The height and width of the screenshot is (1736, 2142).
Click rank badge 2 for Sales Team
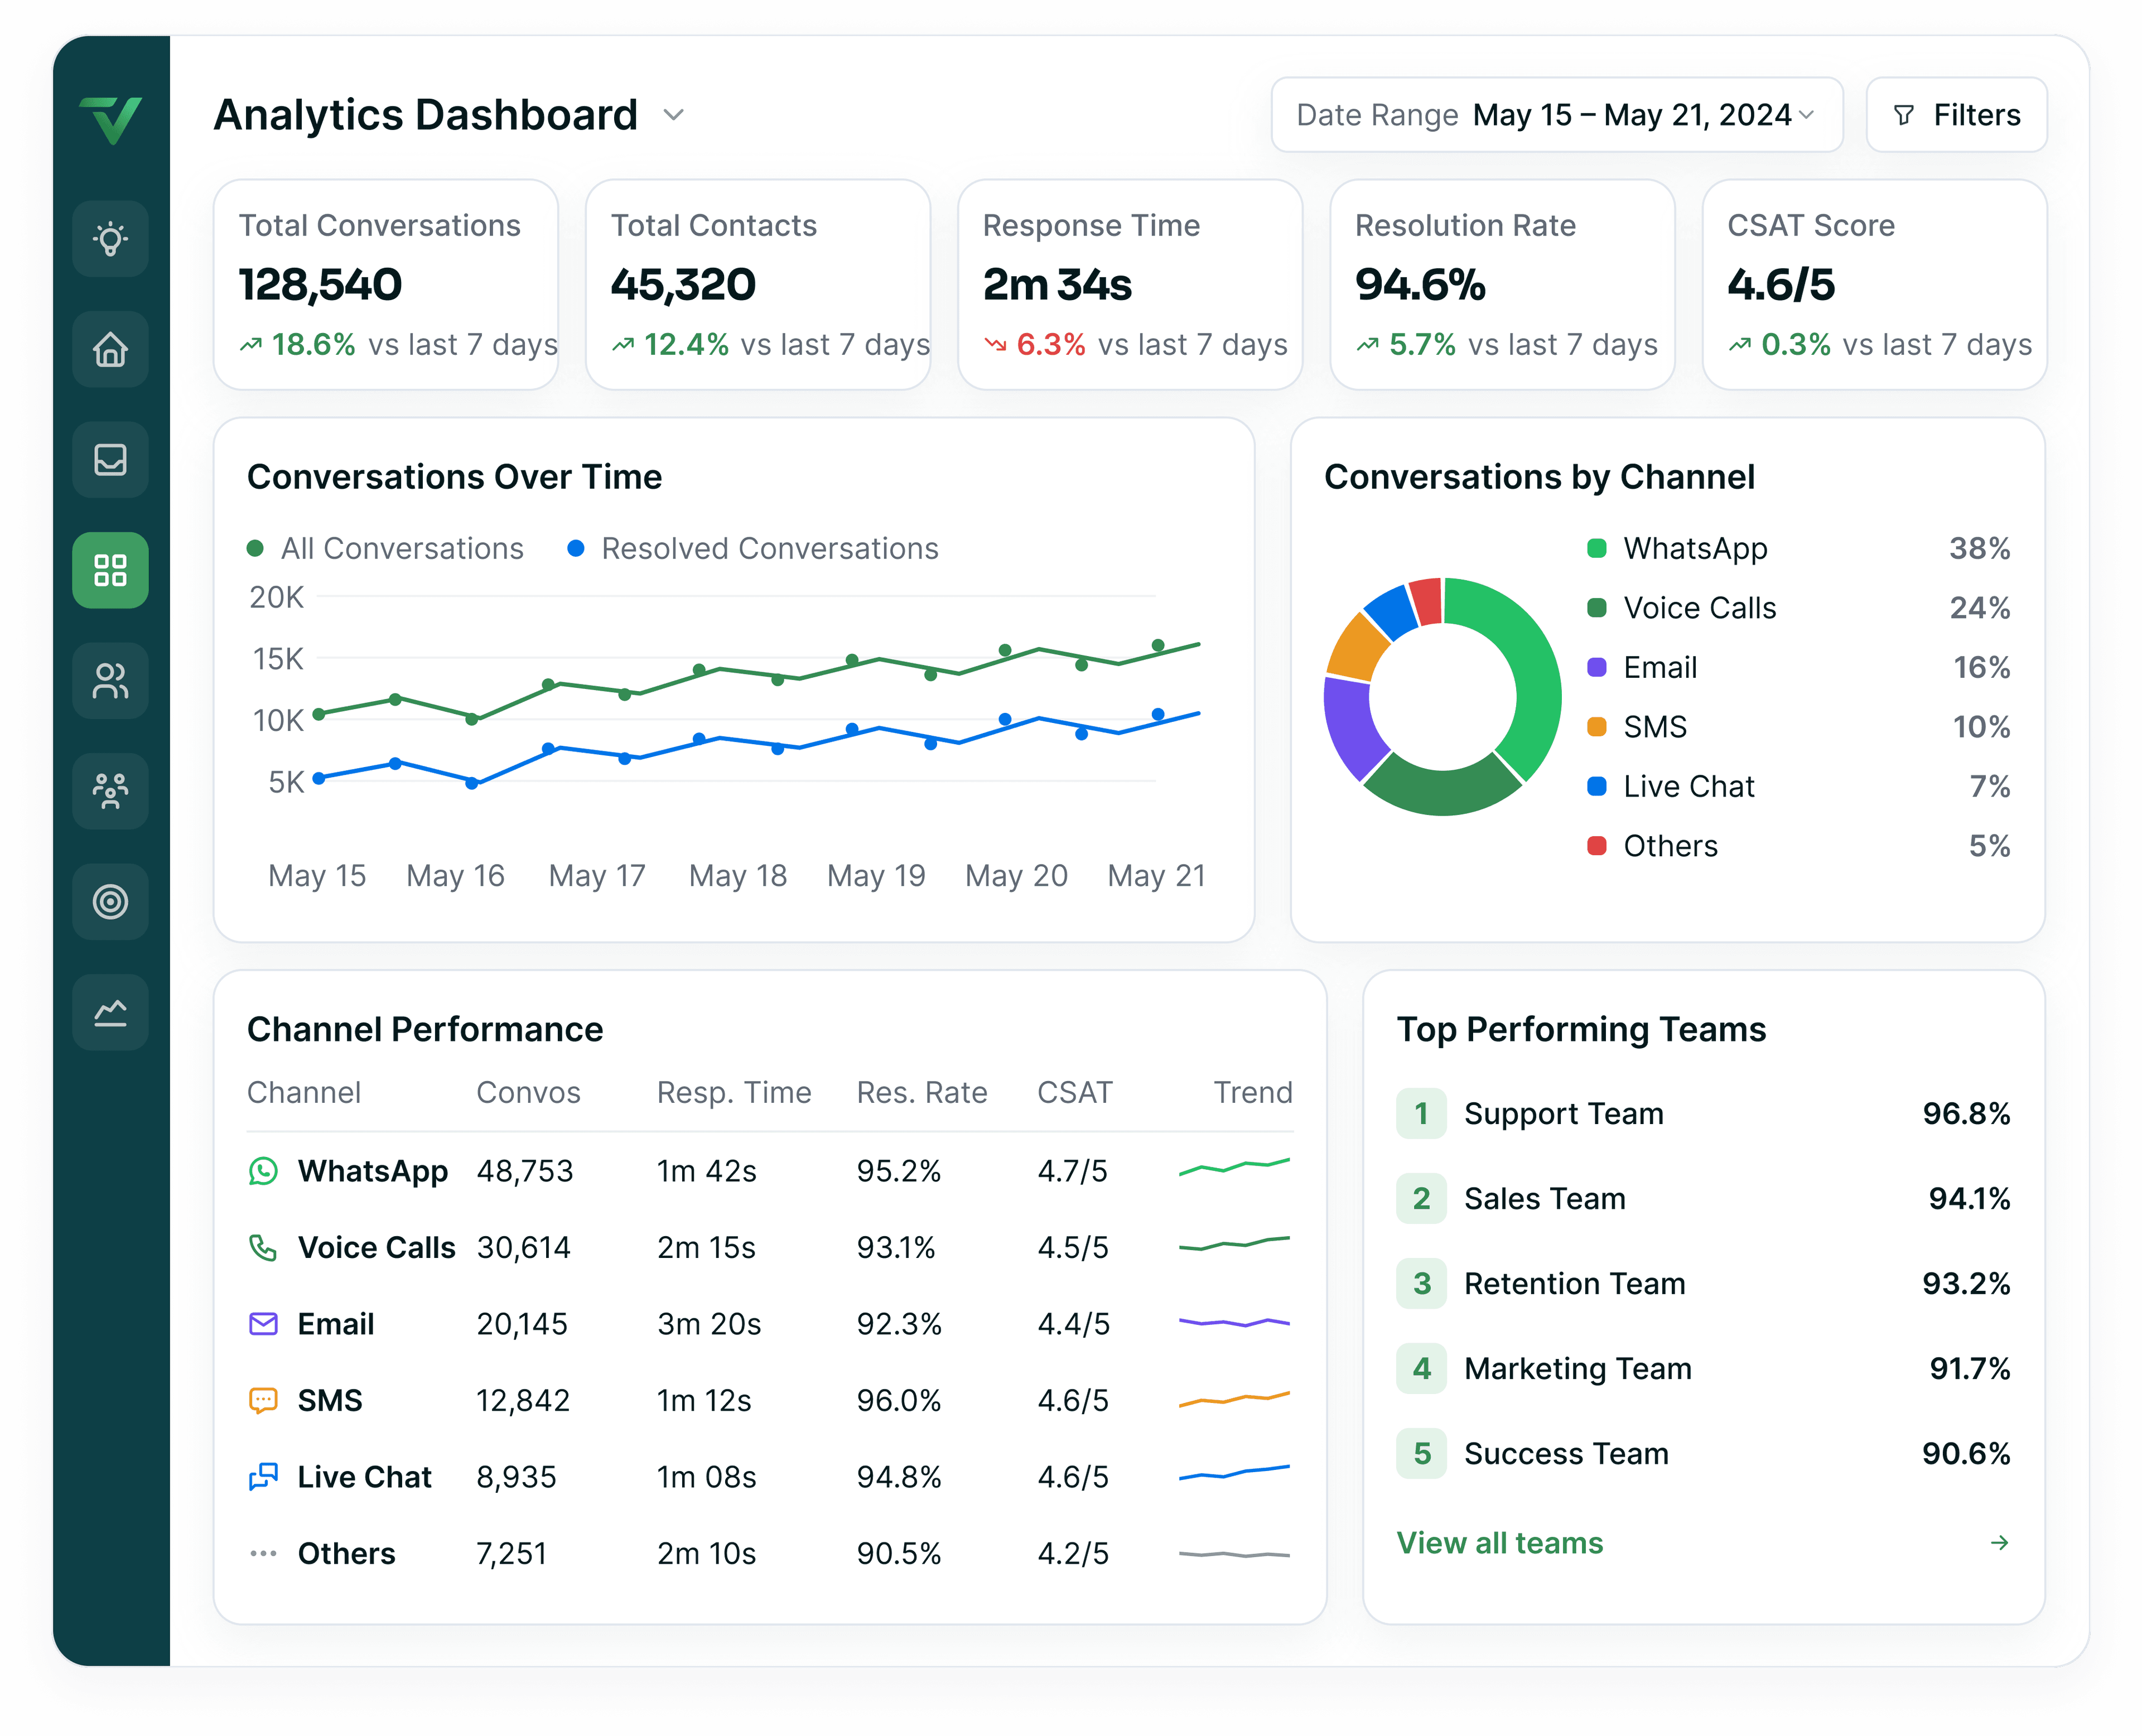coord(1421,1199)
